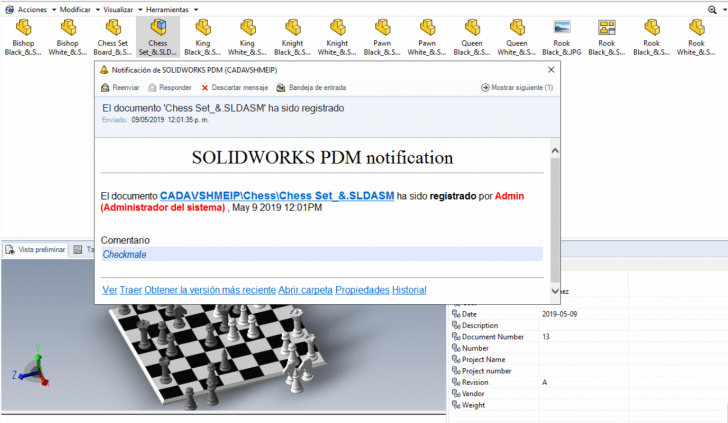This screenshot has width=728, height=423.
Task: Select the King Black file icon
Action: click(203, 28)
